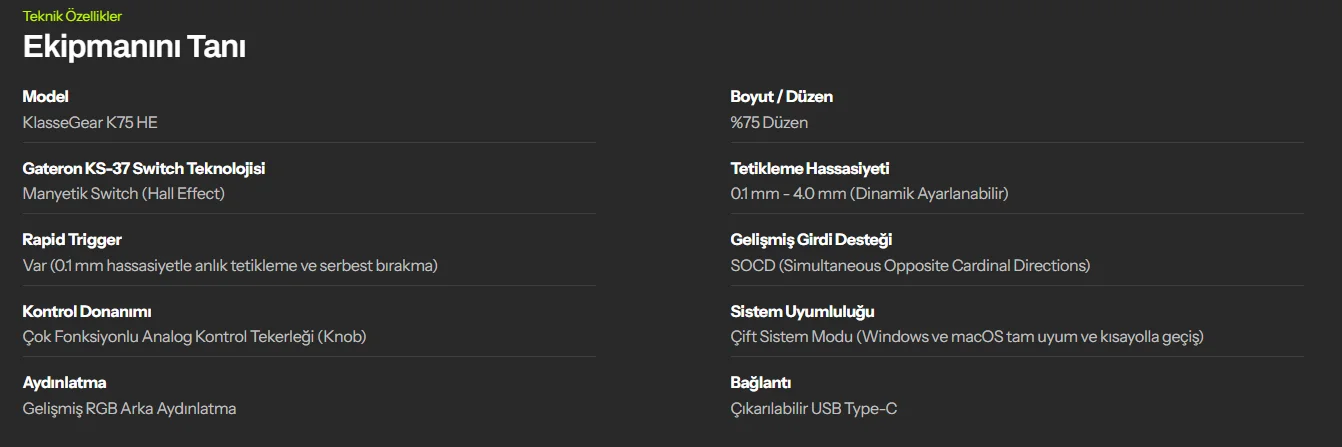Select the Boyut / Düzen label

pyautogui.click(x=782, y=97)
